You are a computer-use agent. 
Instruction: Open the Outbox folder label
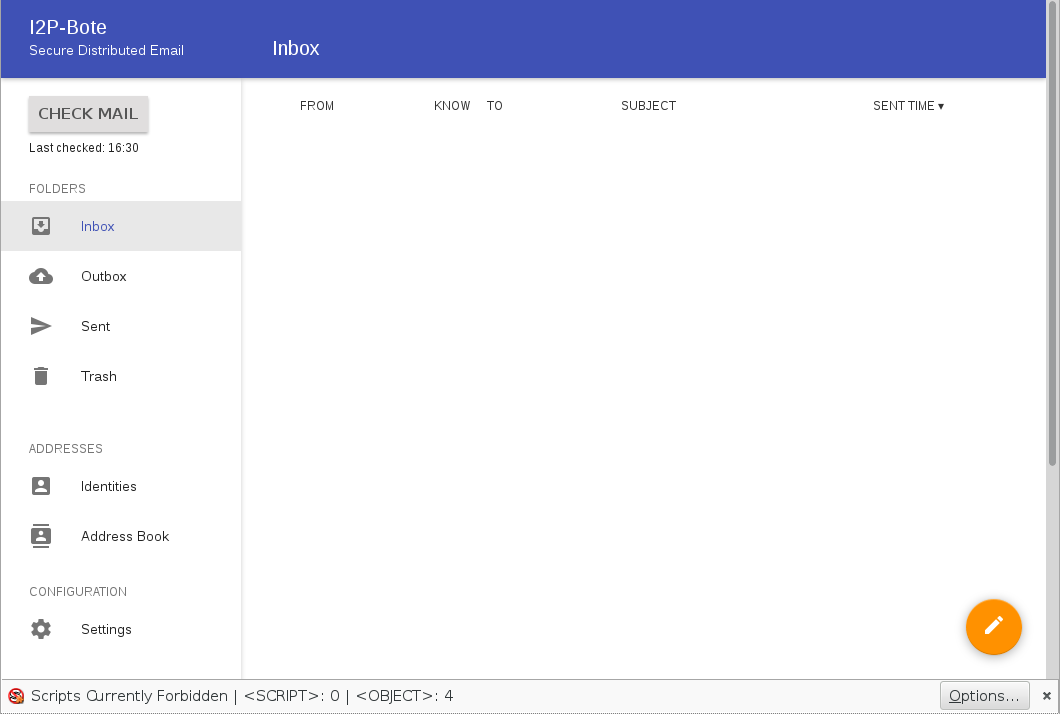coord(103,277)
